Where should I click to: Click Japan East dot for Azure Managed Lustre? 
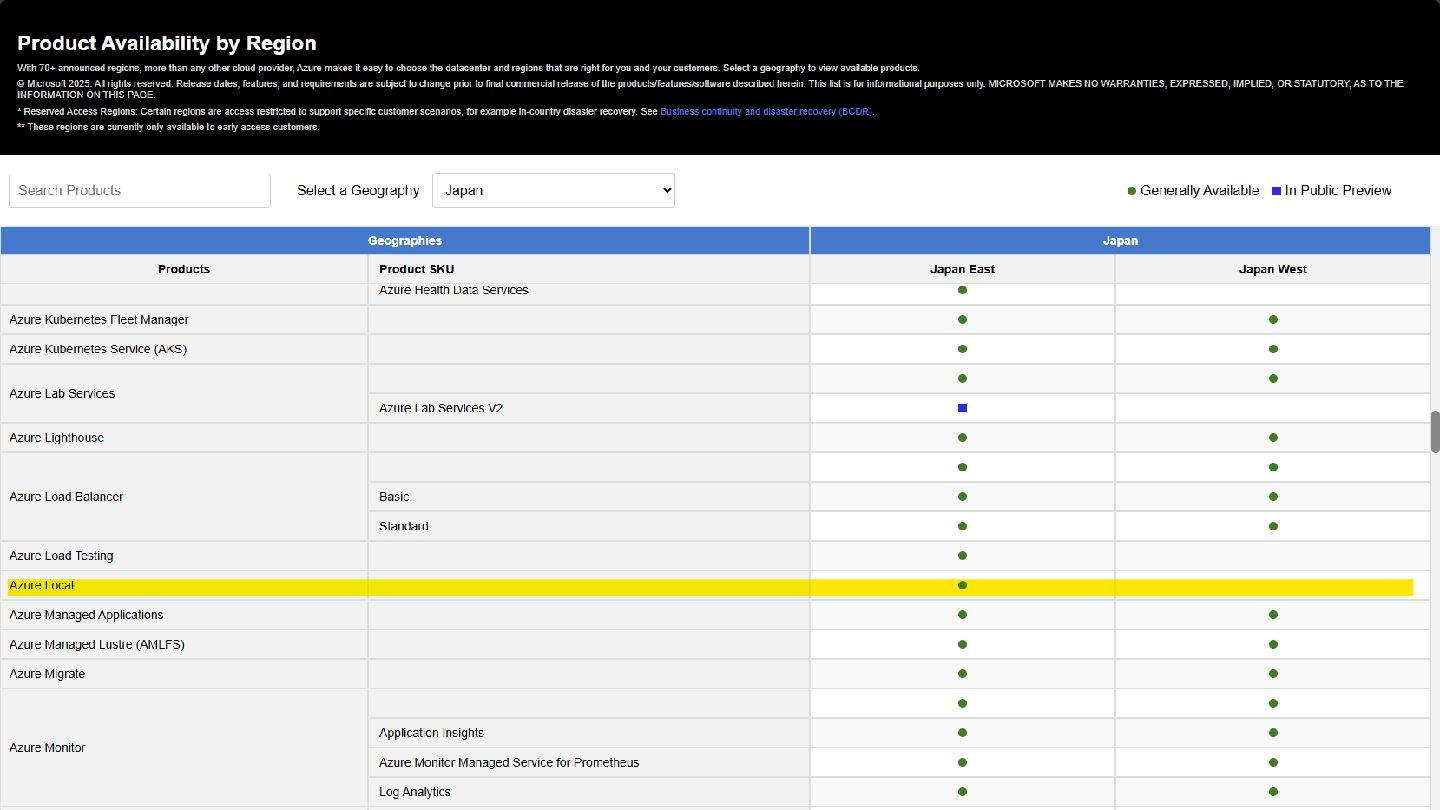pos(962,644)
